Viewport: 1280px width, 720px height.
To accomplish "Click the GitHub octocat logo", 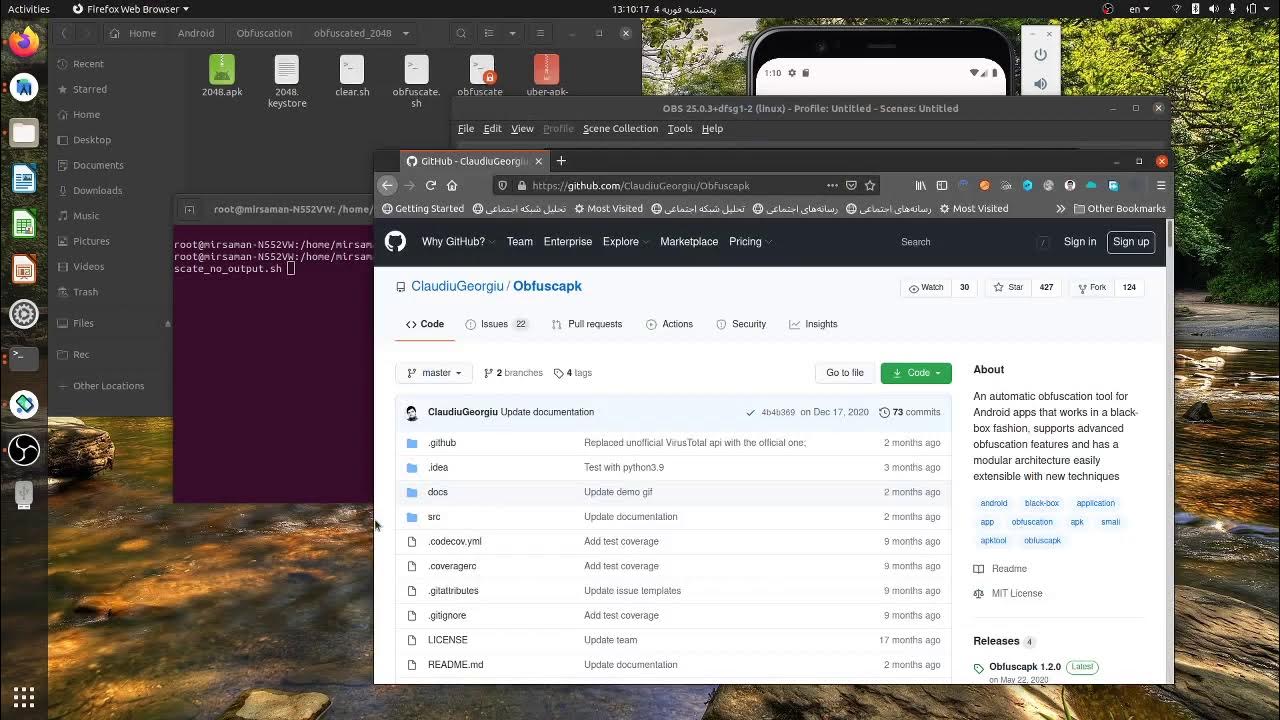I will pyautogui.click(x=395, y=241).
